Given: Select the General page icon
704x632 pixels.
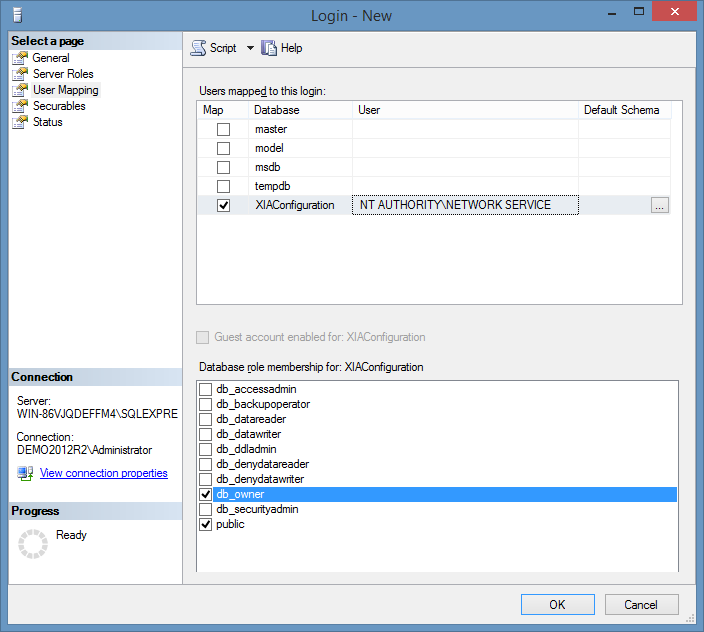Looking at the screenshot, I should click(x=20, y=58).
